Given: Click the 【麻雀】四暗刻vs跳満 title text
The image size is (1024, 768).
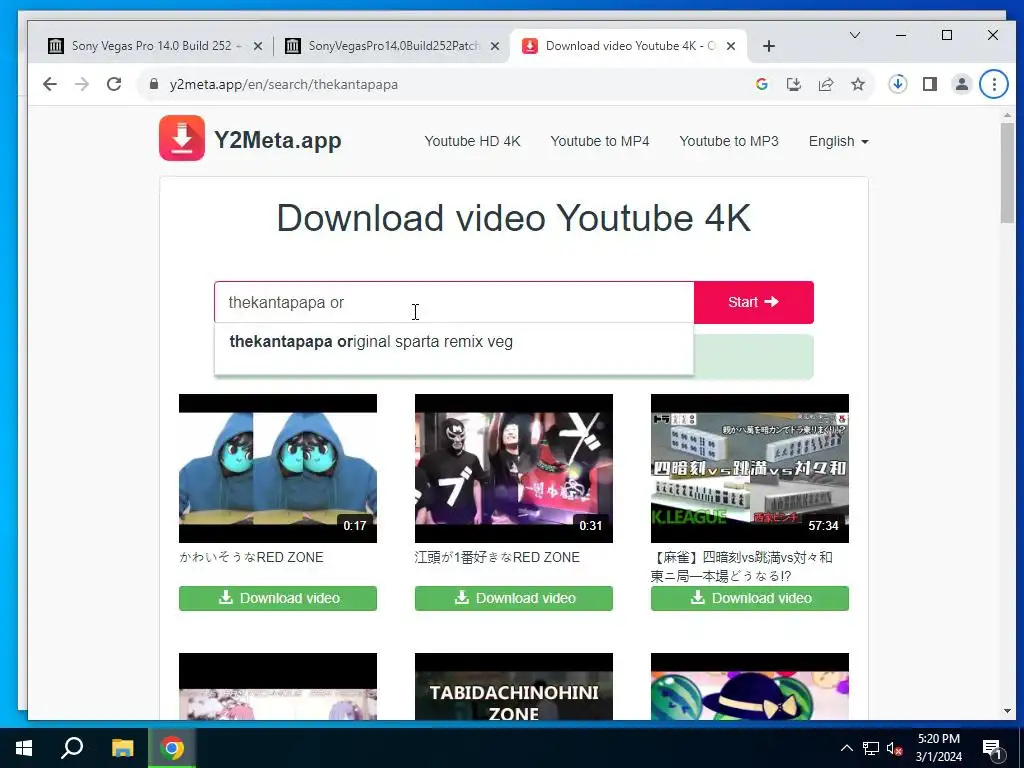Looking at the screenshot, I should click(742, 566).
